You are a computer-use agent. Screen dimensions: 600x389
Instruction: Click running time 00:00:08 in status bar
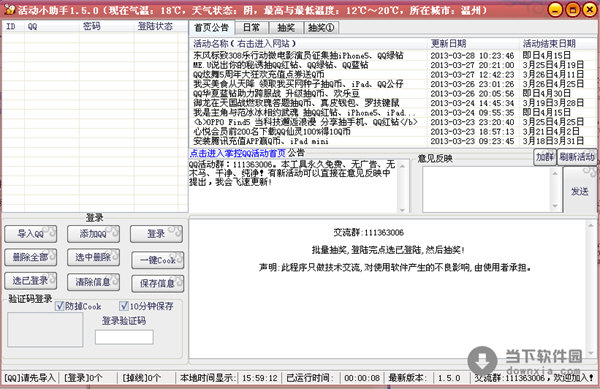[362, 378]
